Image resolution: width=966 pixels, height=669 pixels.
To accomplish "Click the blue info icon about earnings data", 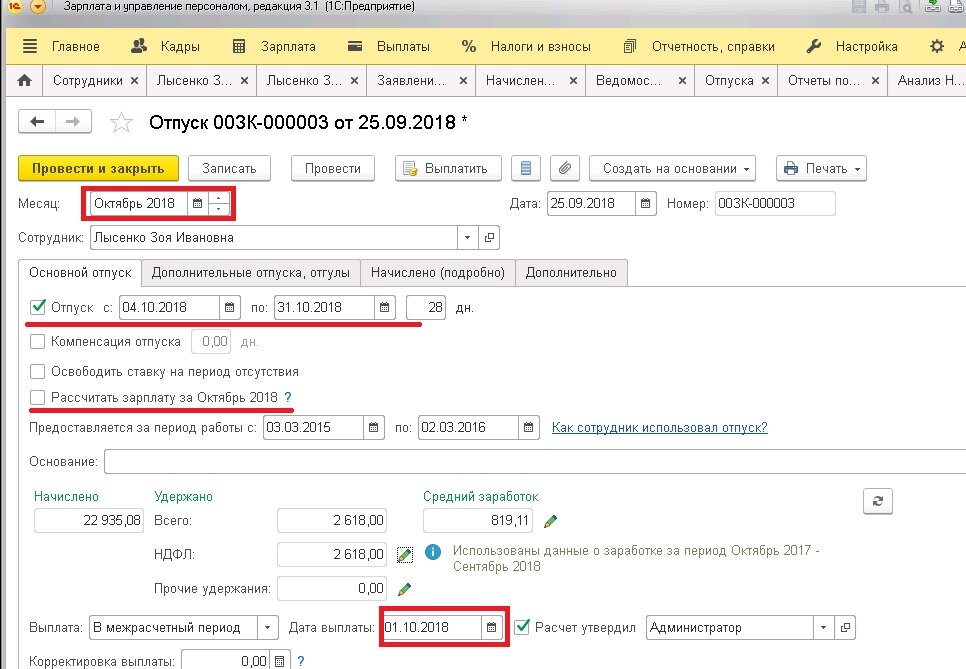I will pyautogui.click(x=433, y=551).
